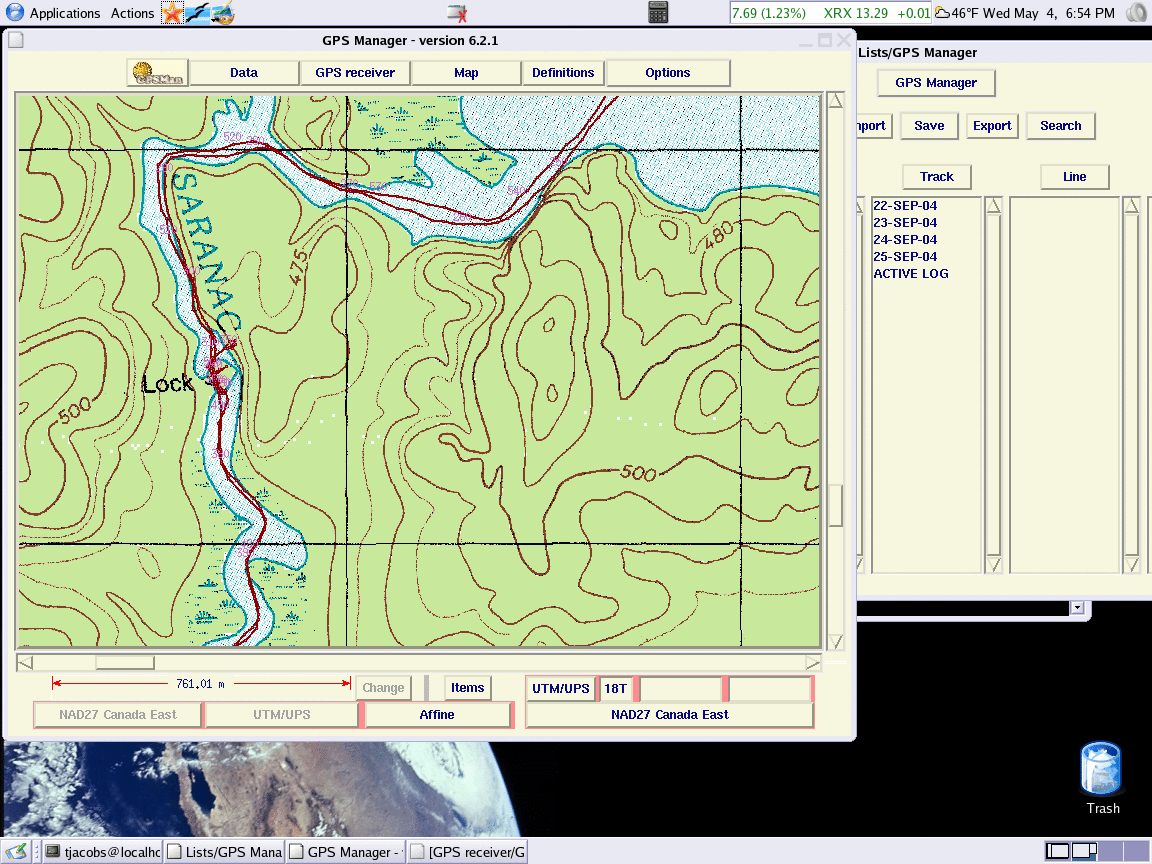1152x864 pixels.
Task: Select track 24-SEP-04
Action: pos(905,240)
